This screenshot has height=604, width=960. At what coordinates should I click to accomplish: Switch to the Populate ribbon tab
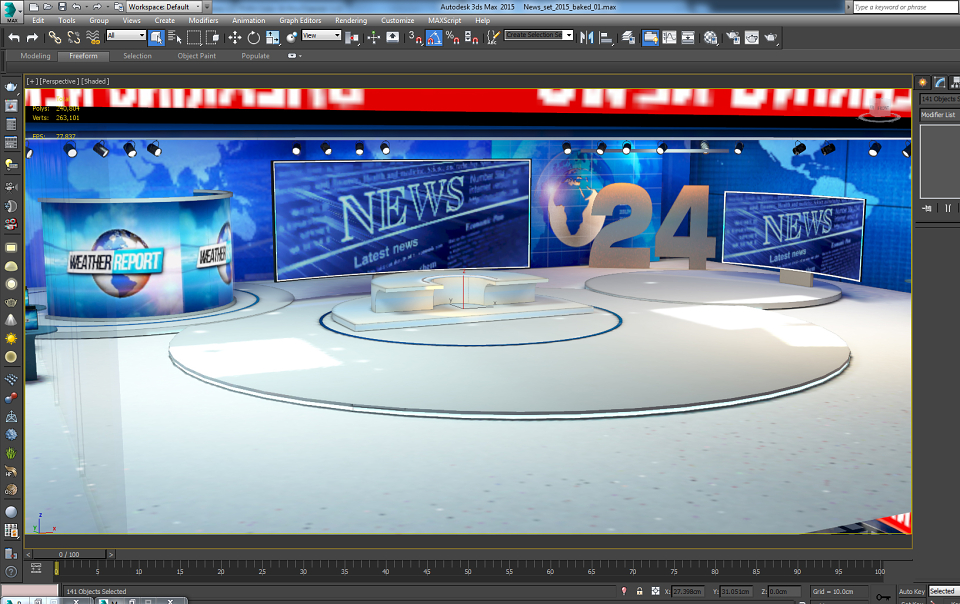[255, 56]
